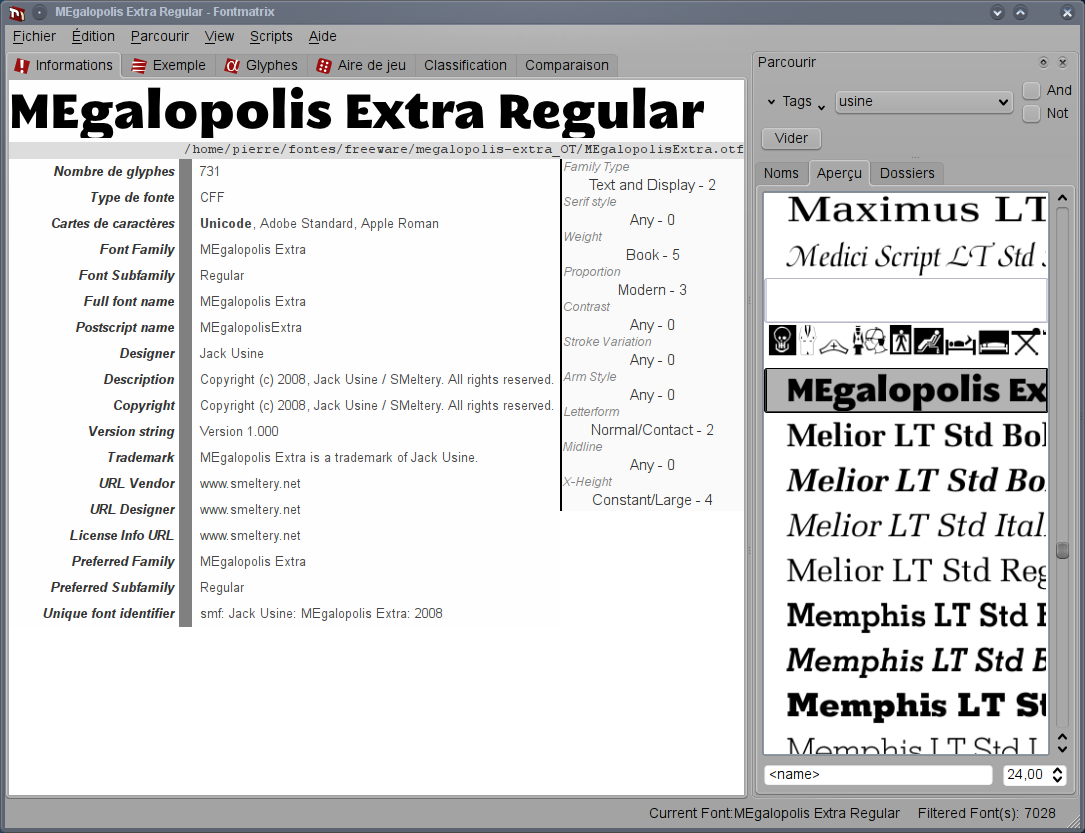Click the font file path text
Screen dimensions: 1085x833
coord(464,149)
